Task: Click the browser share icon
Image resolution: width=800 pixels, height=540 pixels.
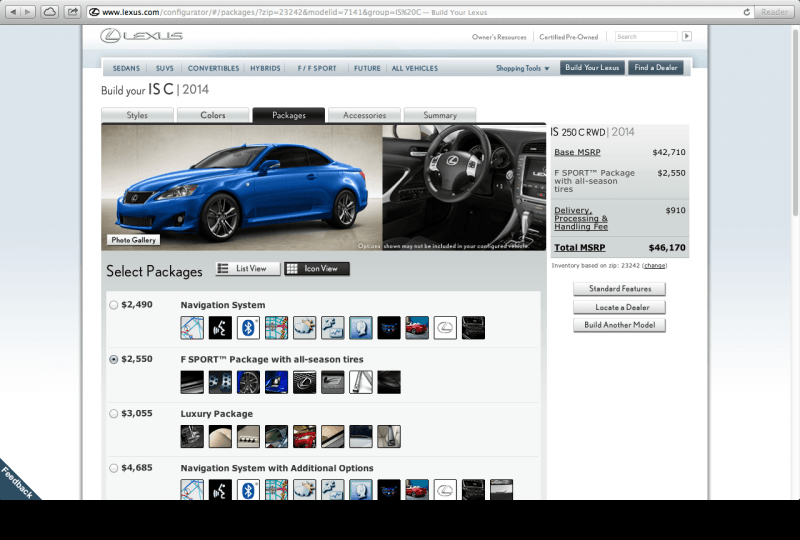Action: tap(73, 11)
